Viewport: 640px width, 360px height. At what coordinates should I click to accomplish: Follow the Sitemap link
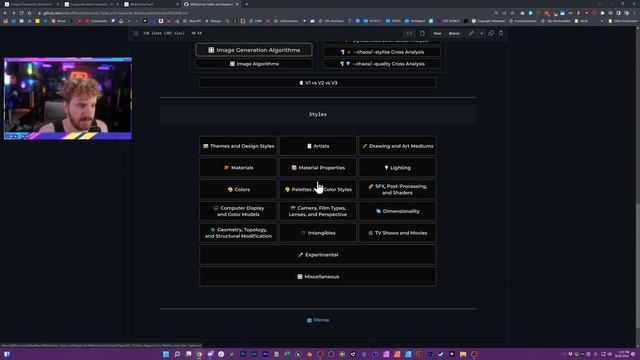pyautogui.click(x=318, y=320)
